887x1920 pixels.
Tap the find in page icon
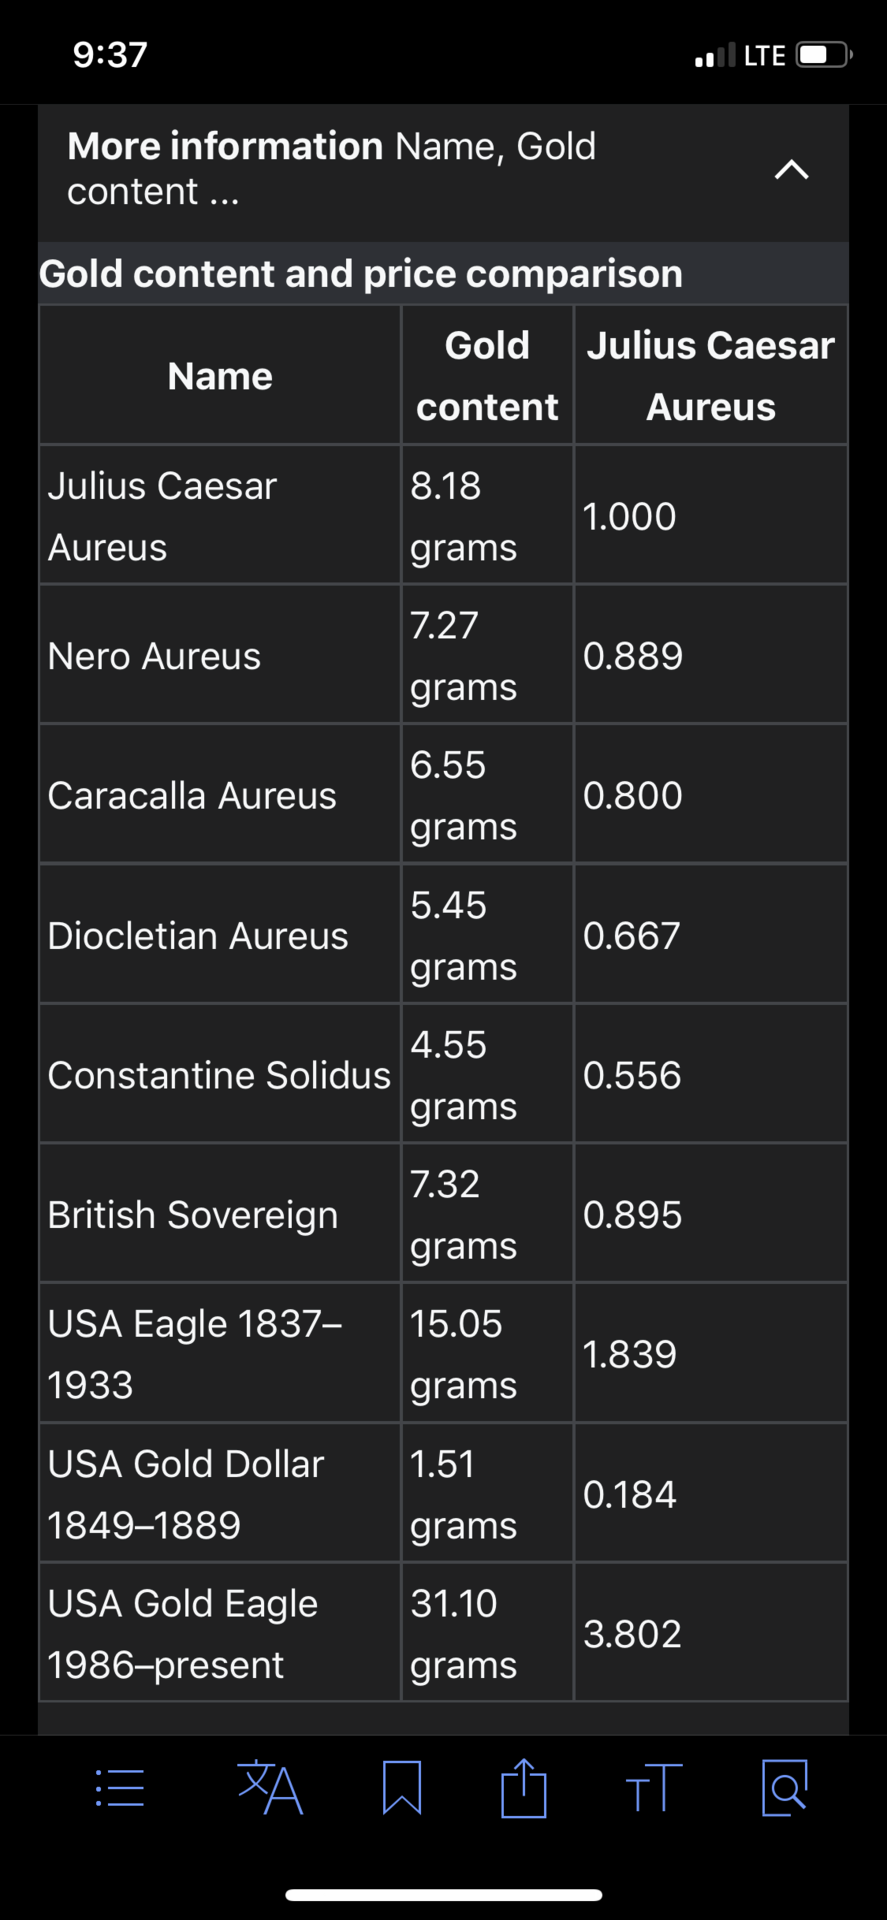coord(785,1788)
